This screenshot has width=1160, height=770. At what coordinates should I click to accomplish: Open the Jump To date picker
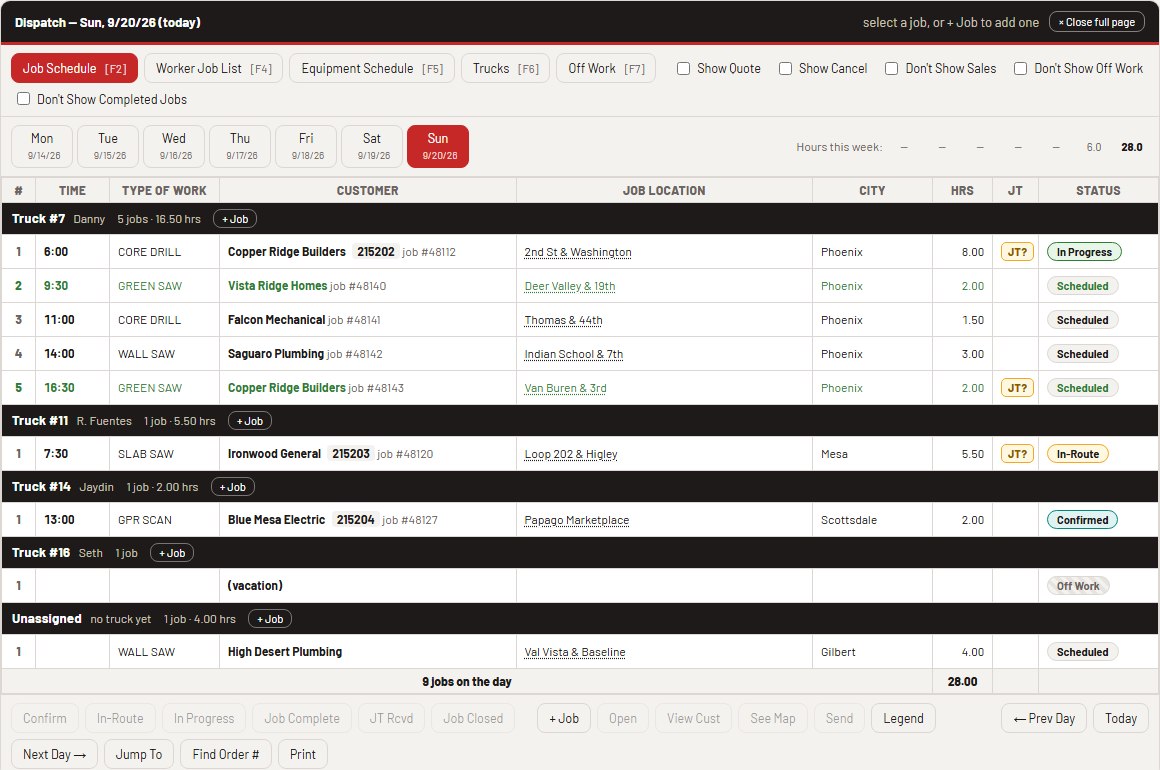point(138,754)
